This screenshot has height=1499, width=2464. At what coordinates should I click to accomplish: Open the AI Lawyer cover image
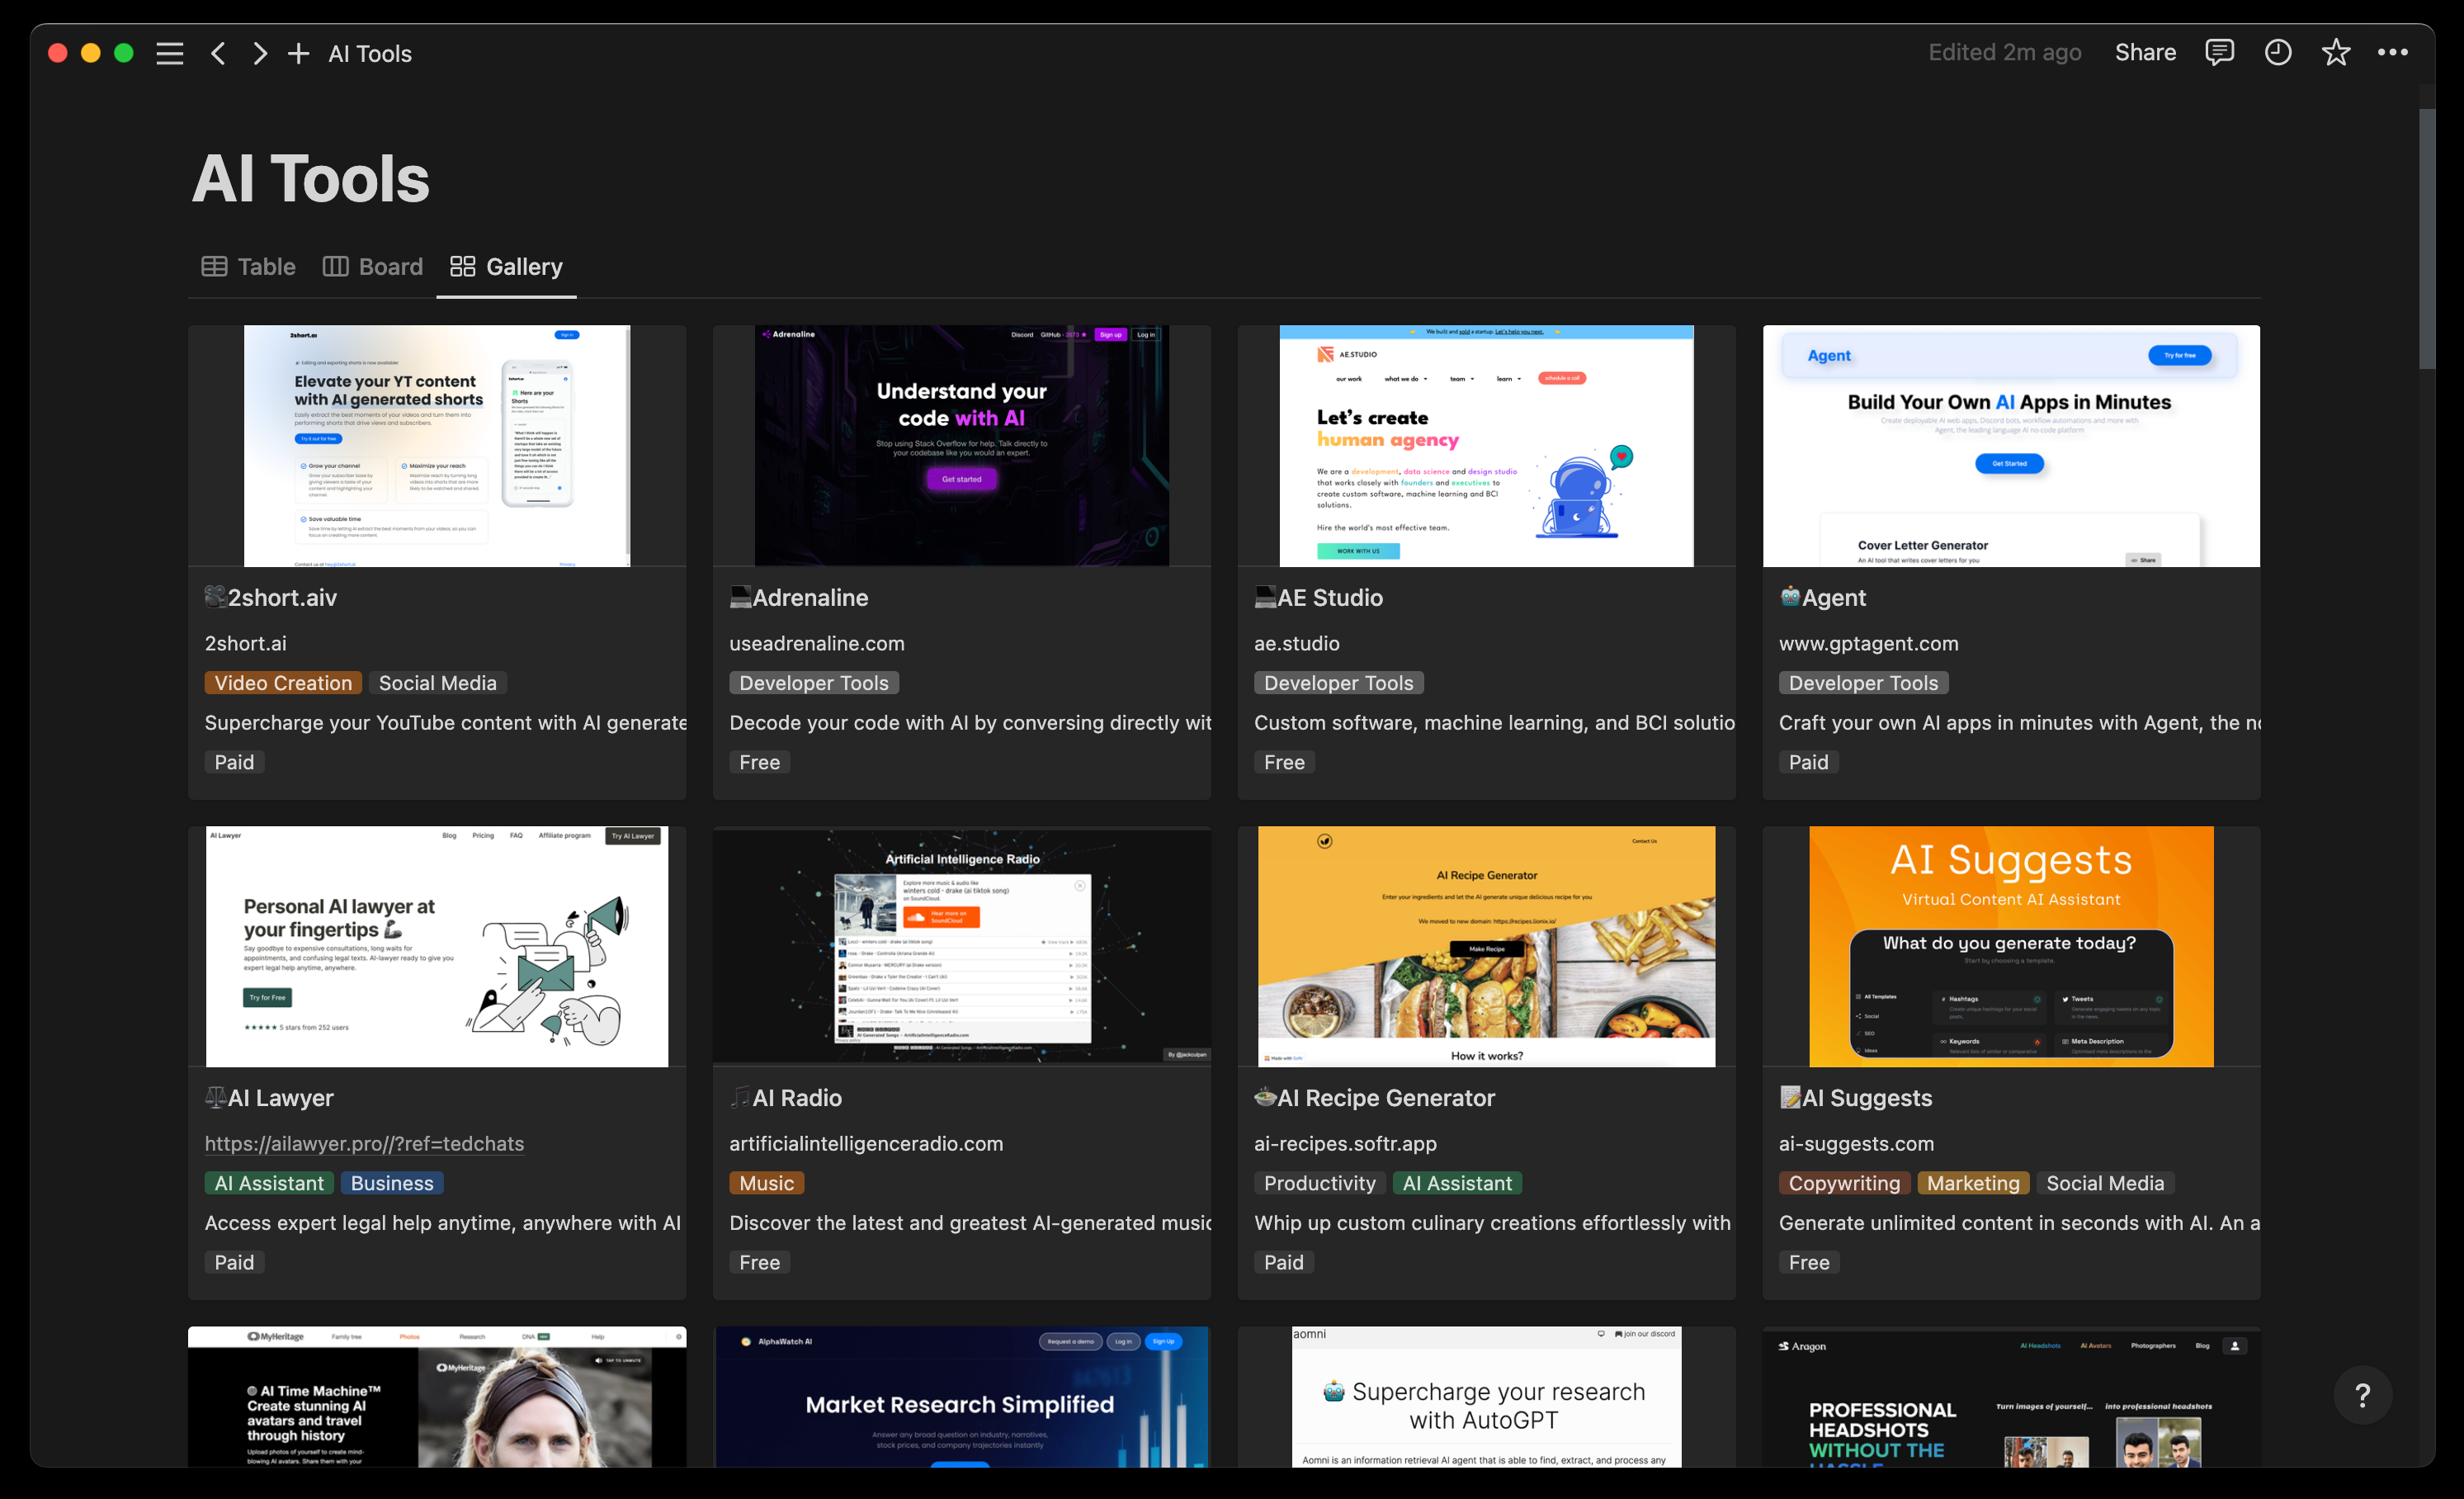tap(437, 946)
